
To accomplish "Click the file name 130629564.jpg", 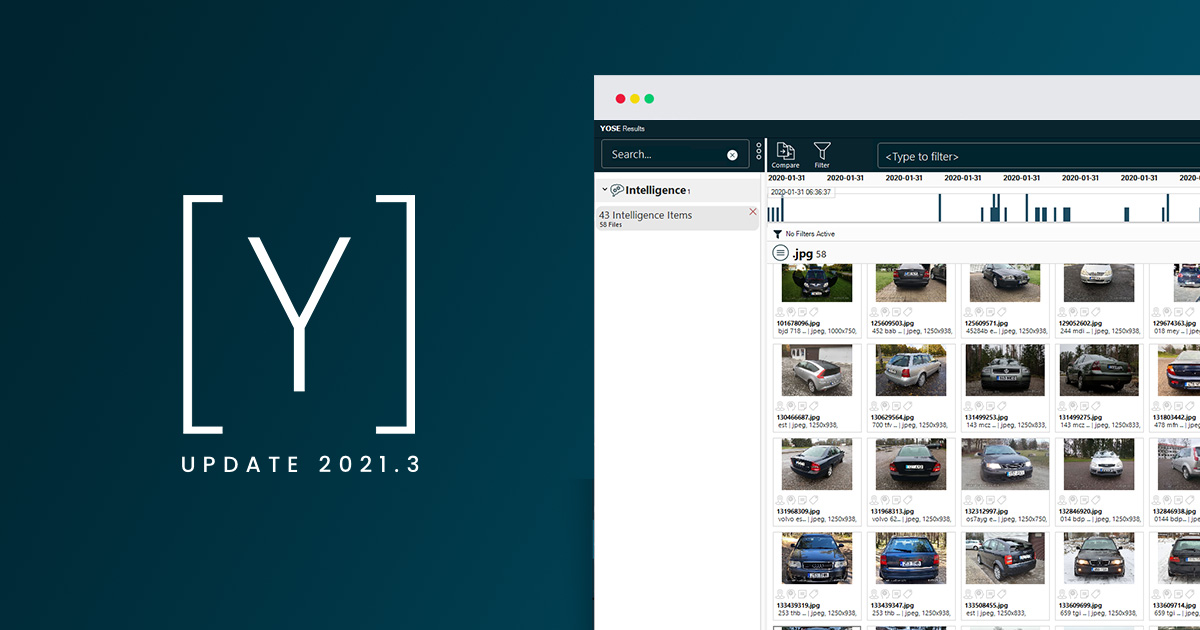I will click(x=892, y=417).
